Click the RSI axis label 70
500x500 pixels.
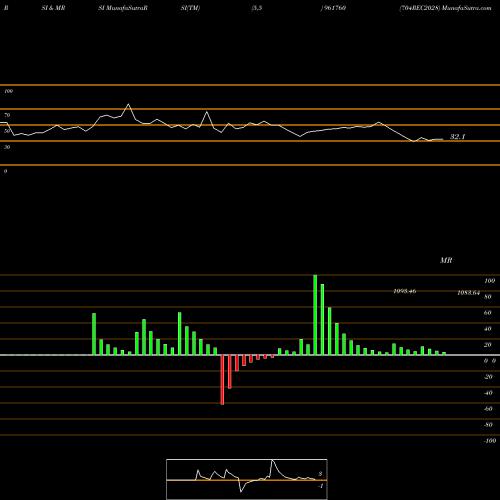7,115
